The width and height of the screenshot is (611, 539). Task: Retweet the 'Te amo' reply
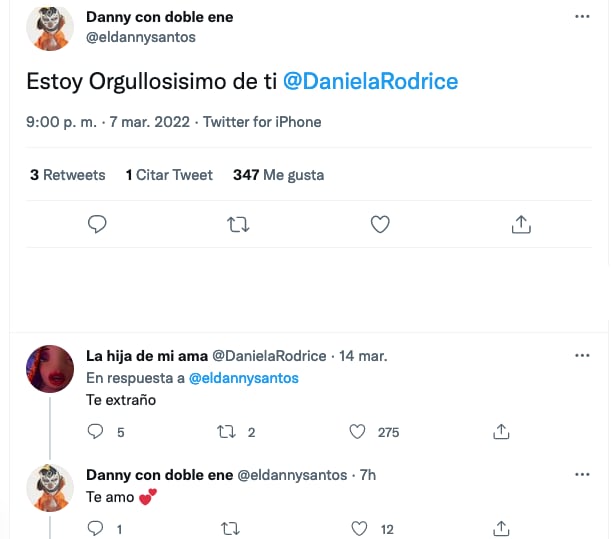pyautogui.click(x=227, y=528)
